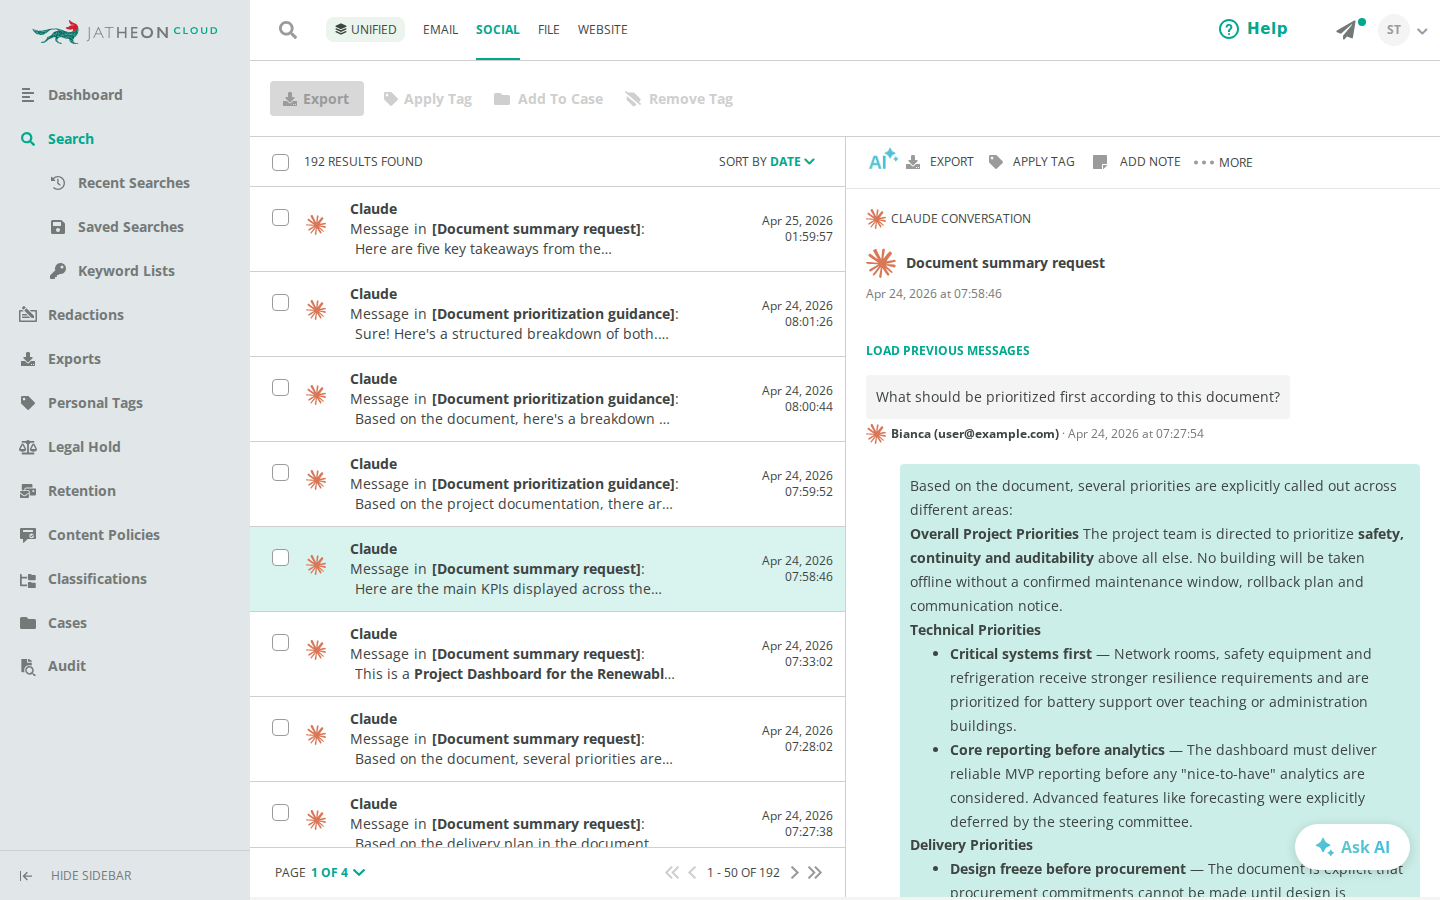Click Add Note in conversation toolbar
Screen dimensions: 1440x900
click(x=1137, y=162)
